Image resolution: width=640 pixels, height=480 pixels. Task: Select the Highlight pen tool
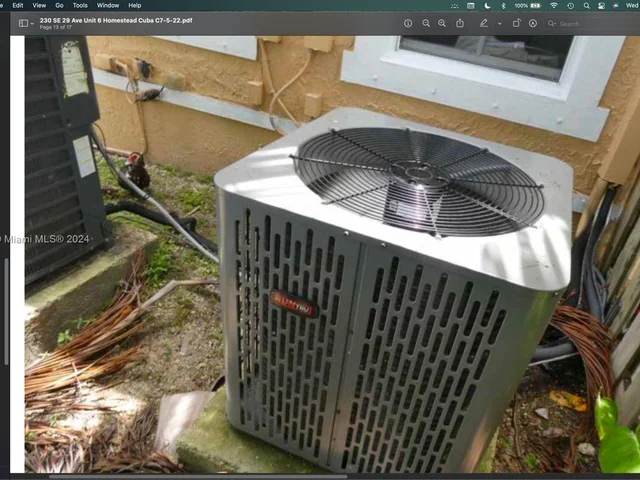click(x=484, y=23)
